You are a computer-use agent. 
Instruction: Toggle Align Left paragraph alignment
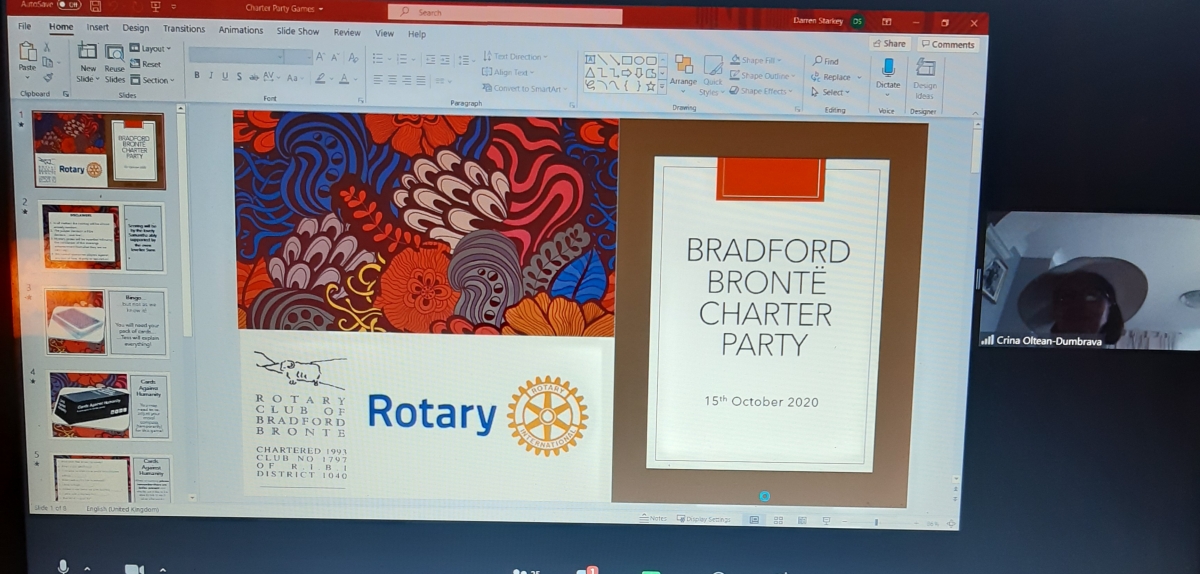point(379,80)
